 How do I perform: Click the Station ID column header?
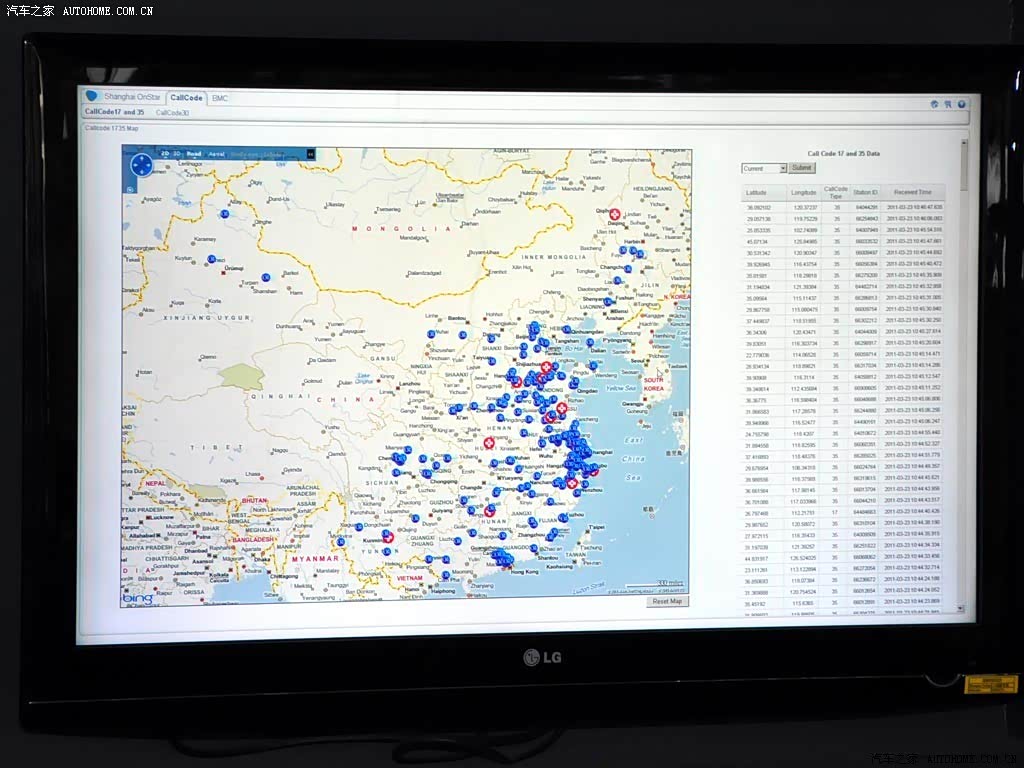click(866, 192)
